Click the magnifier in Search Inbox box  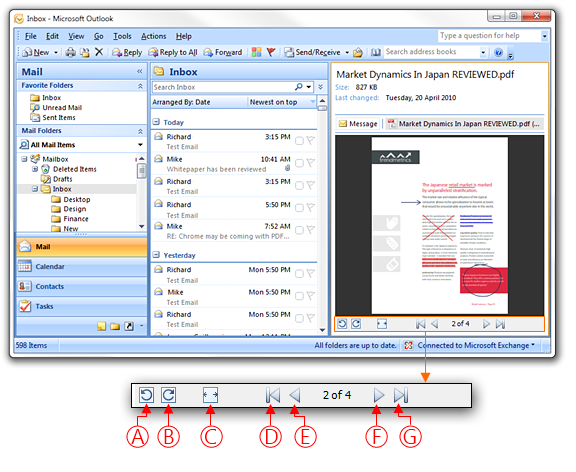[299, 87]
